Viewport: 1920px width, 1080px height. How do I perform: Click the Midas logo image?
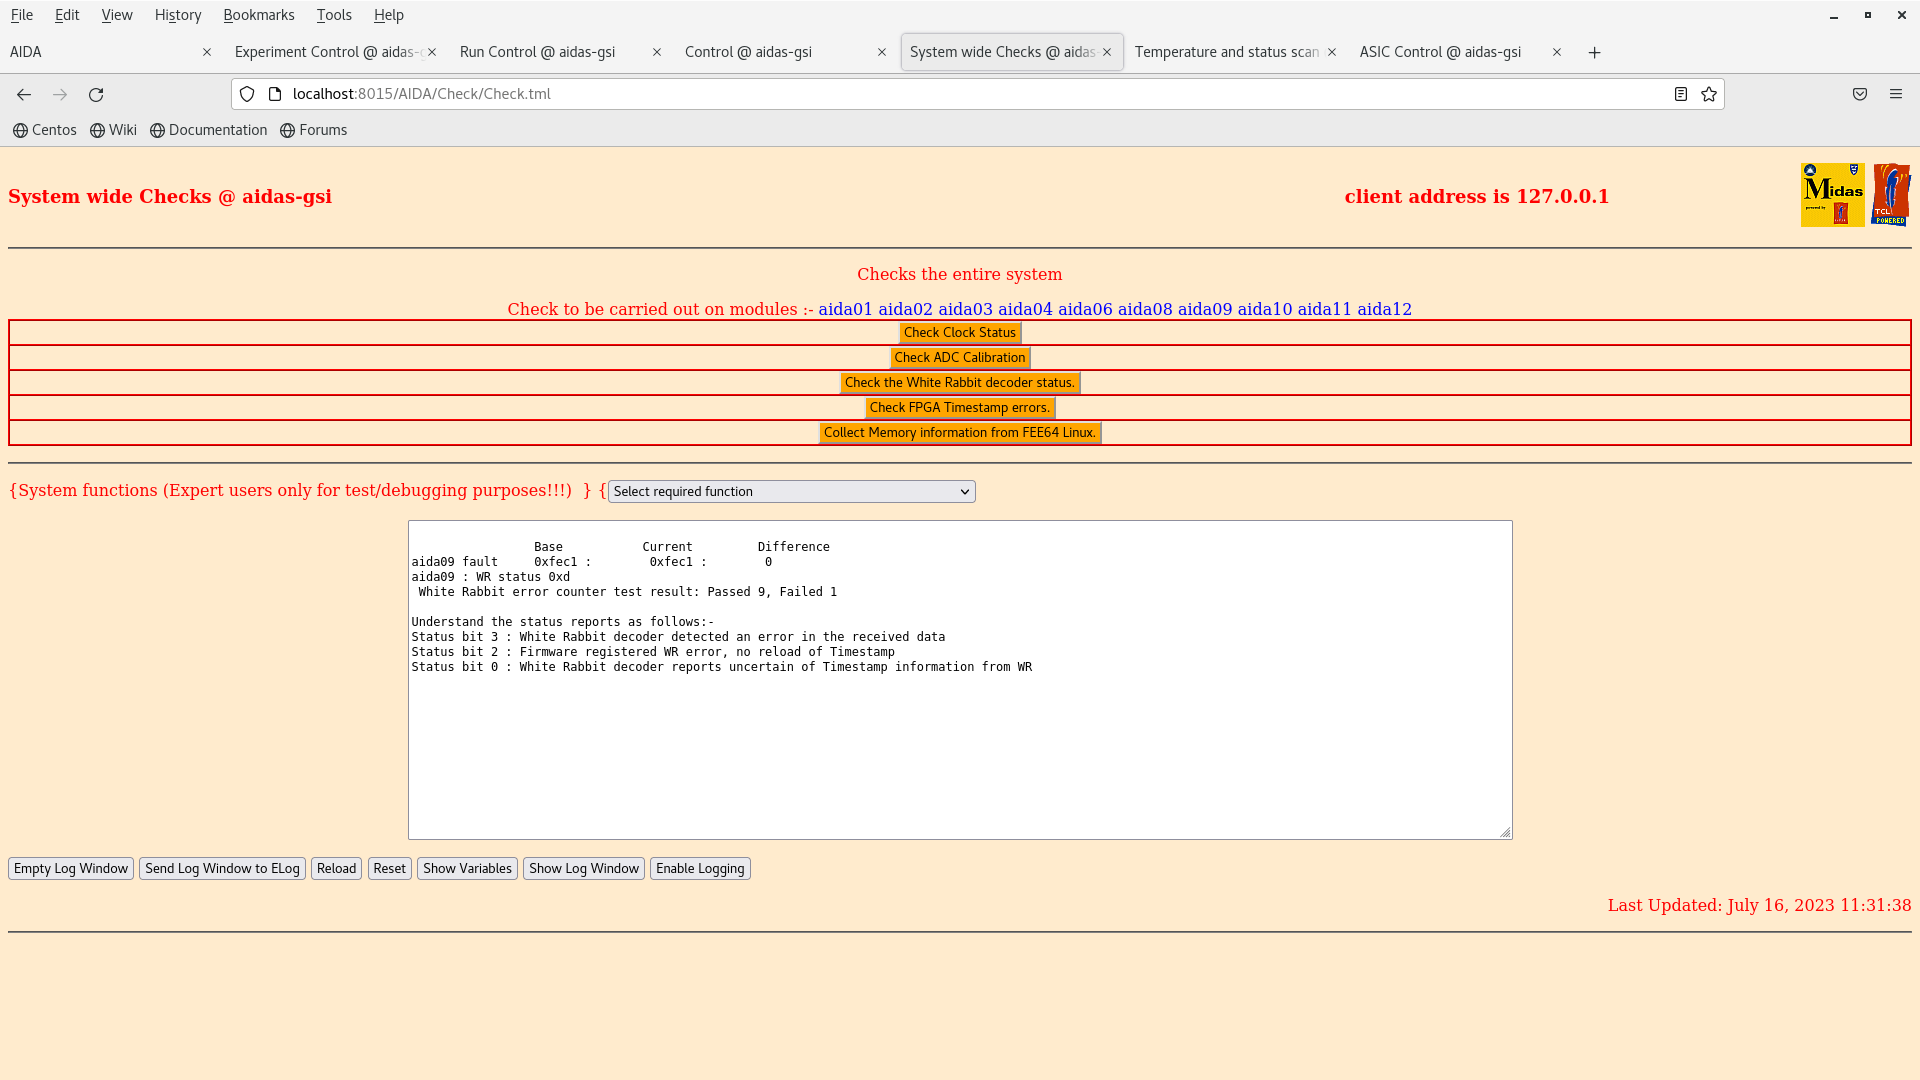[1832, 195]
